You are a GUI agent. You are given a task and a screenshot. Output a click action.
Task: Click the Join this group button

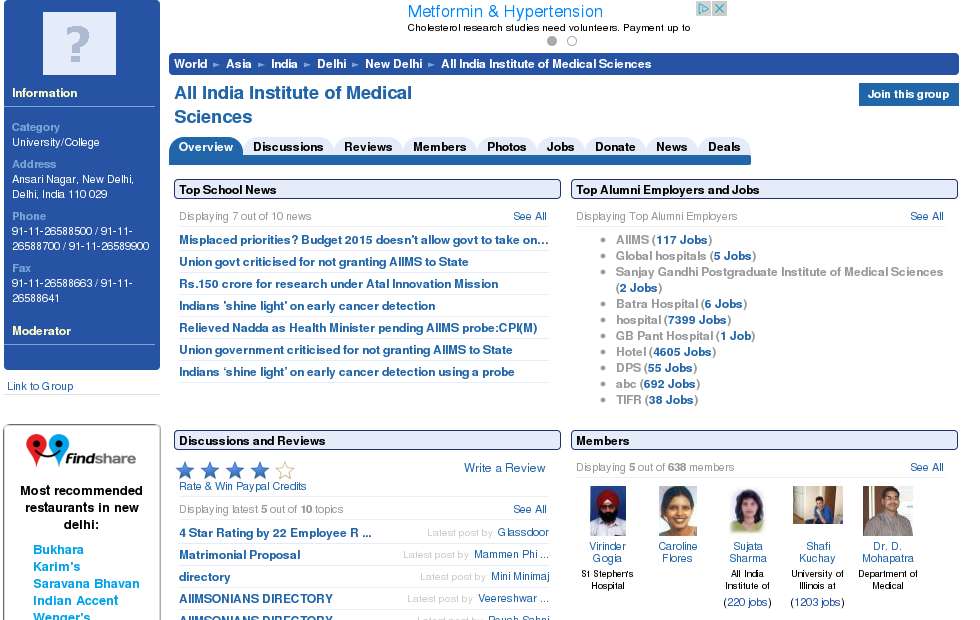(908, 94)
